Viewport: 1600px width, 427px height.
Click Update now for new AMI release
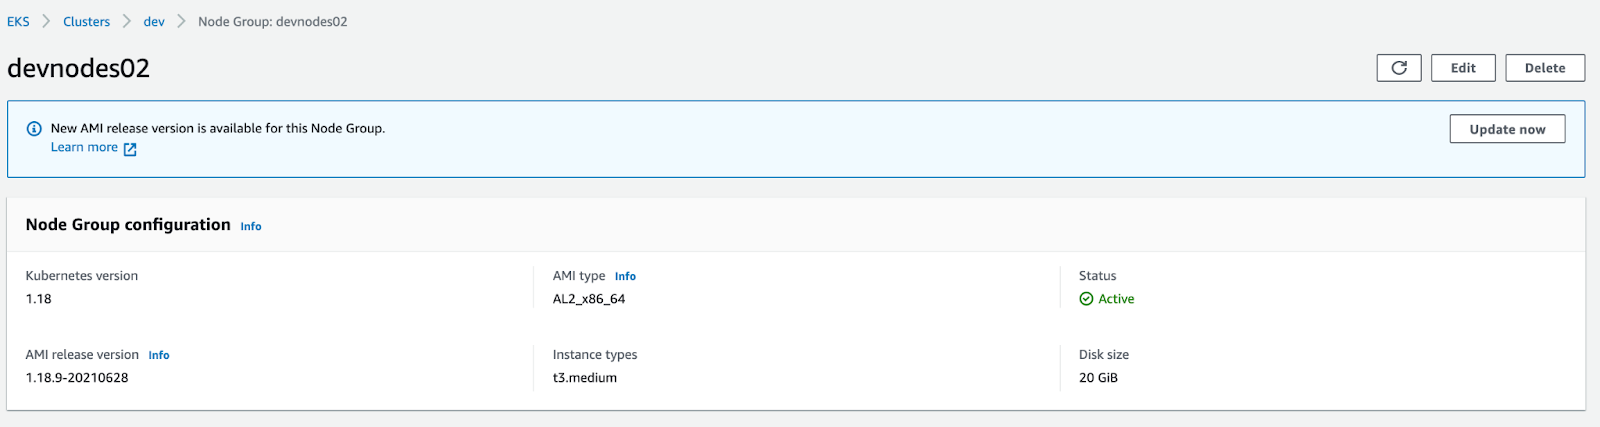click(1506, 129)
